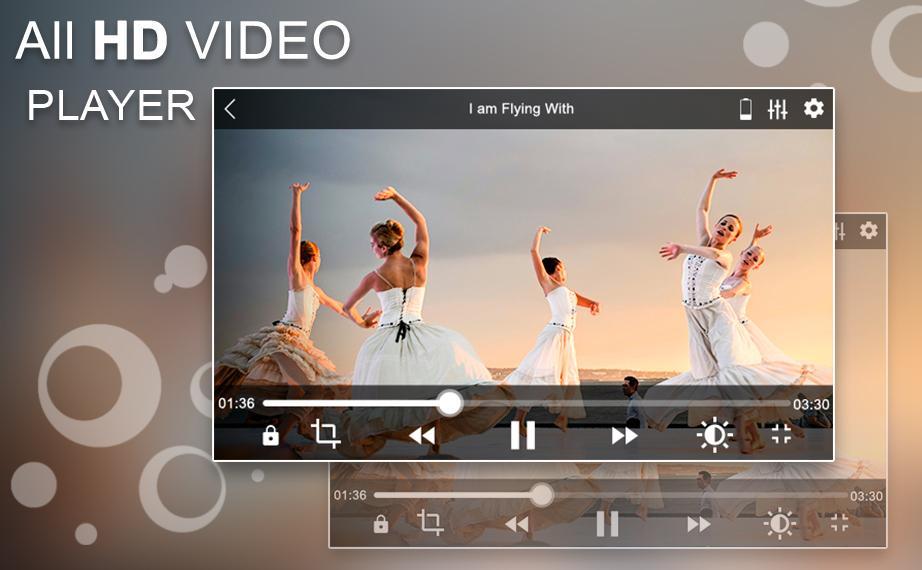Select crop tool in background player
Image resolution: width=922 pixels, height=570 pixels.
pyautogui.click(x=430, y=522)
